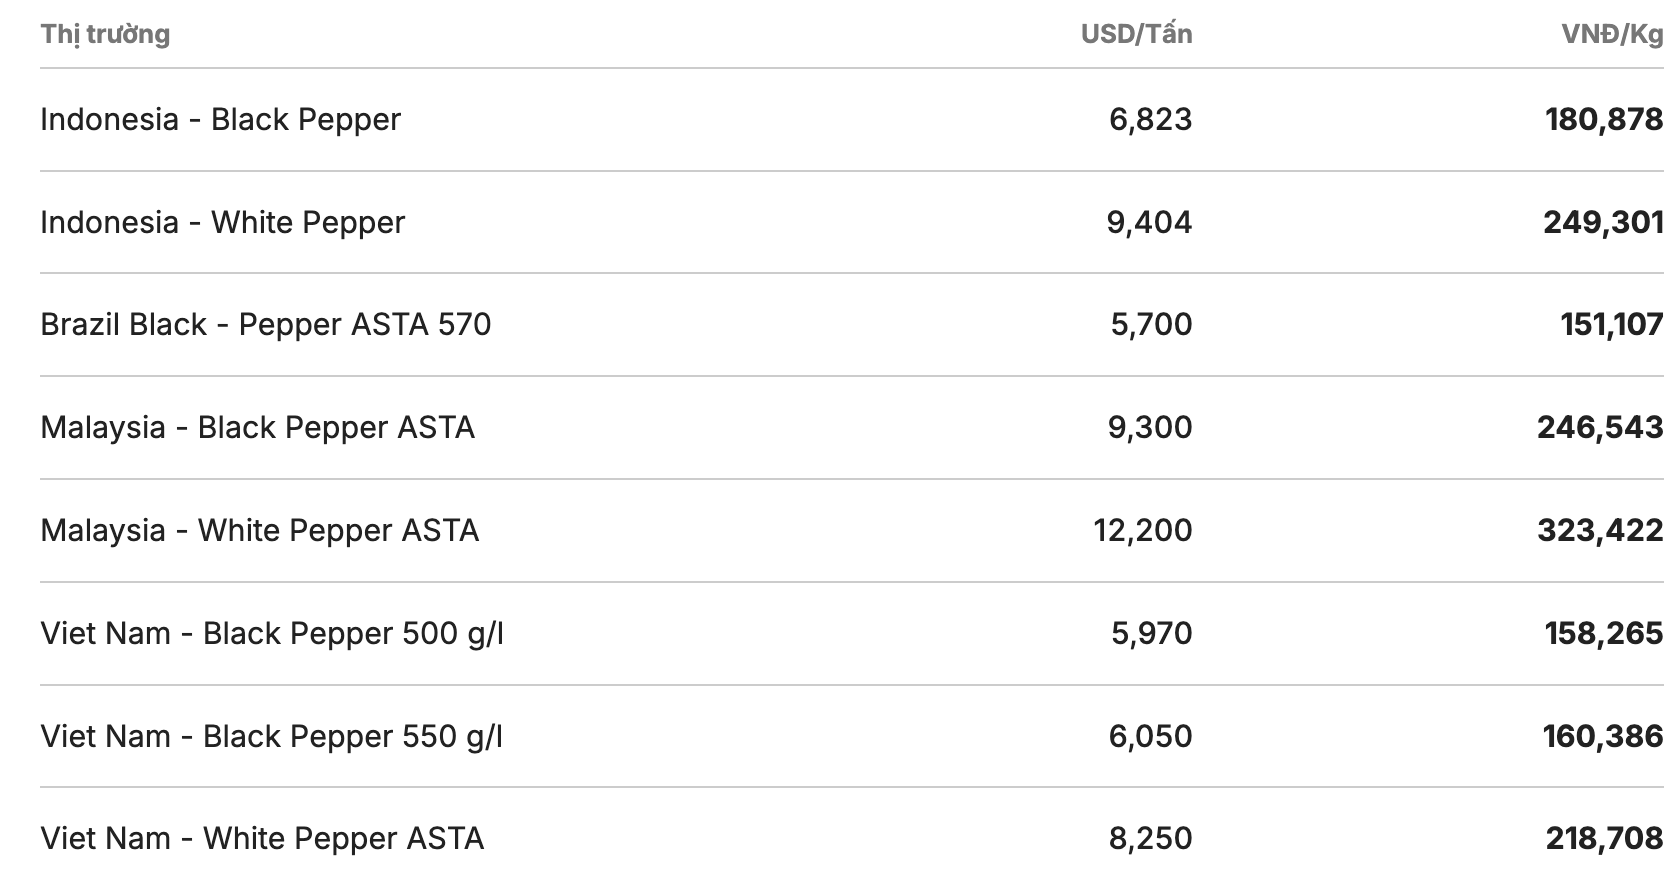Click the 12,200 USD price value
1678x886 pixels.
click(x=1143, y=530)
